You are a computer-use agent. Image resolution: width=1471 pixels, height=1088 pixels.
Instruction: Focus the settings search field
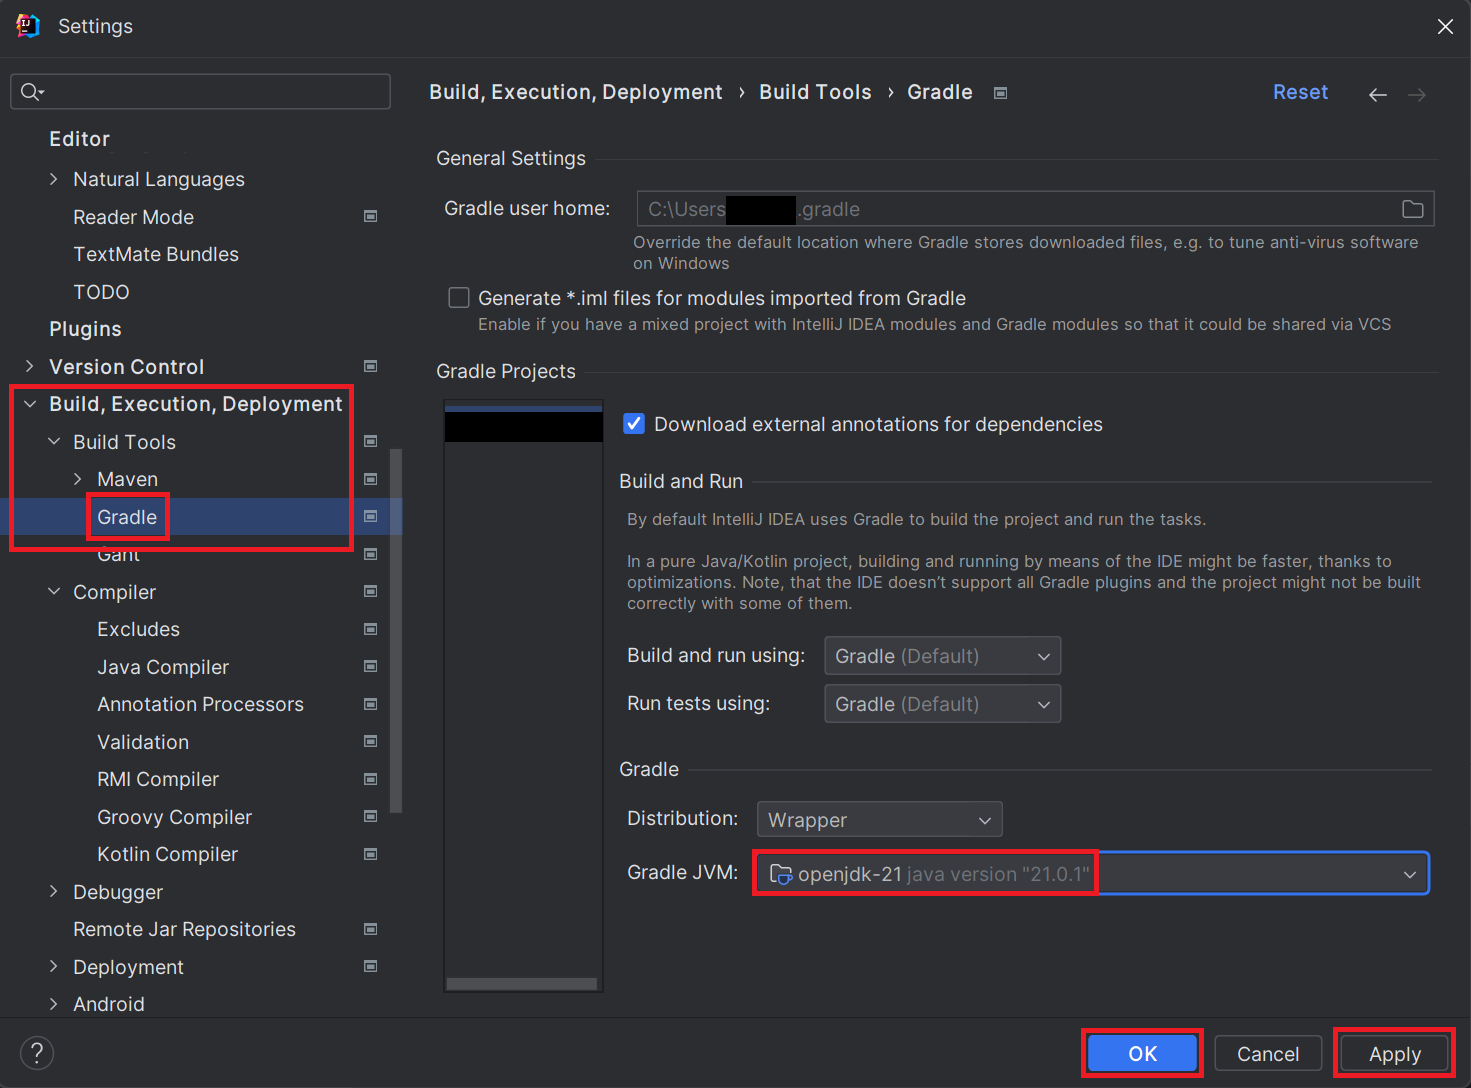tap(200, 92)
